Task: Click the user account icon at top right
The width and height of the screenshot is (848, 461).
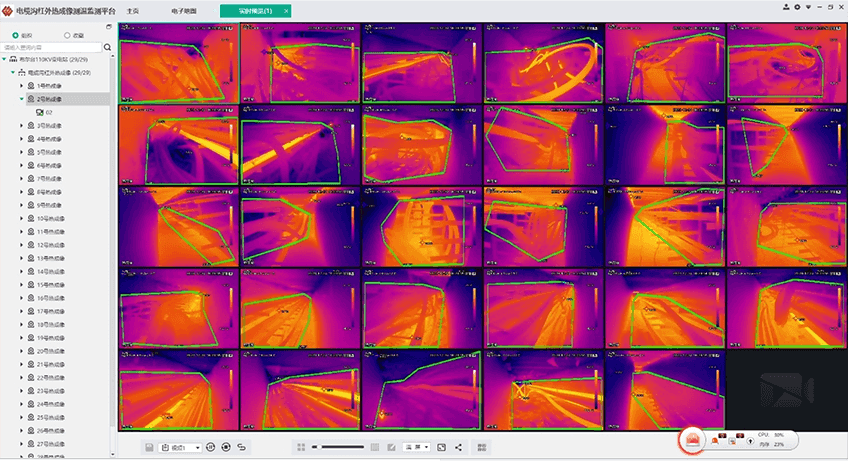Action: (786, 9)
